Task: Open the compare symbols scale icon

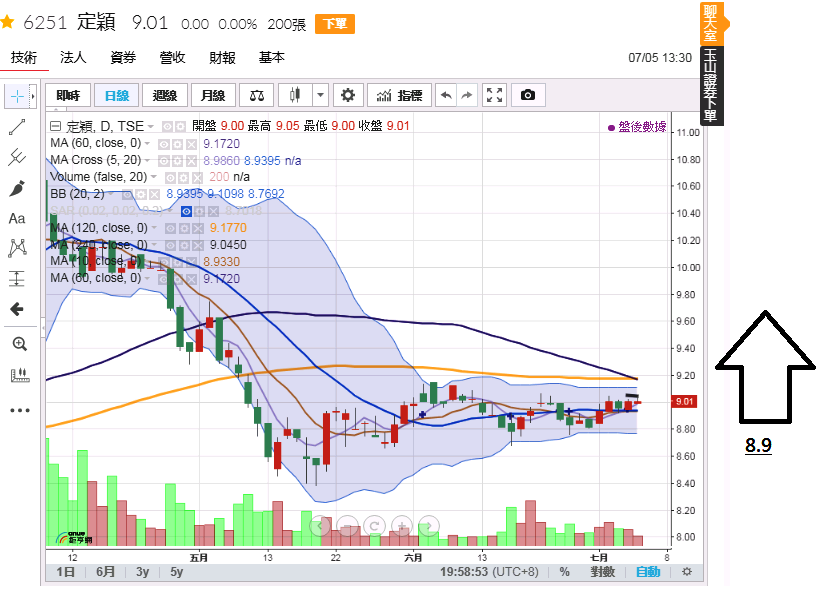Action: tap(257, 96)
